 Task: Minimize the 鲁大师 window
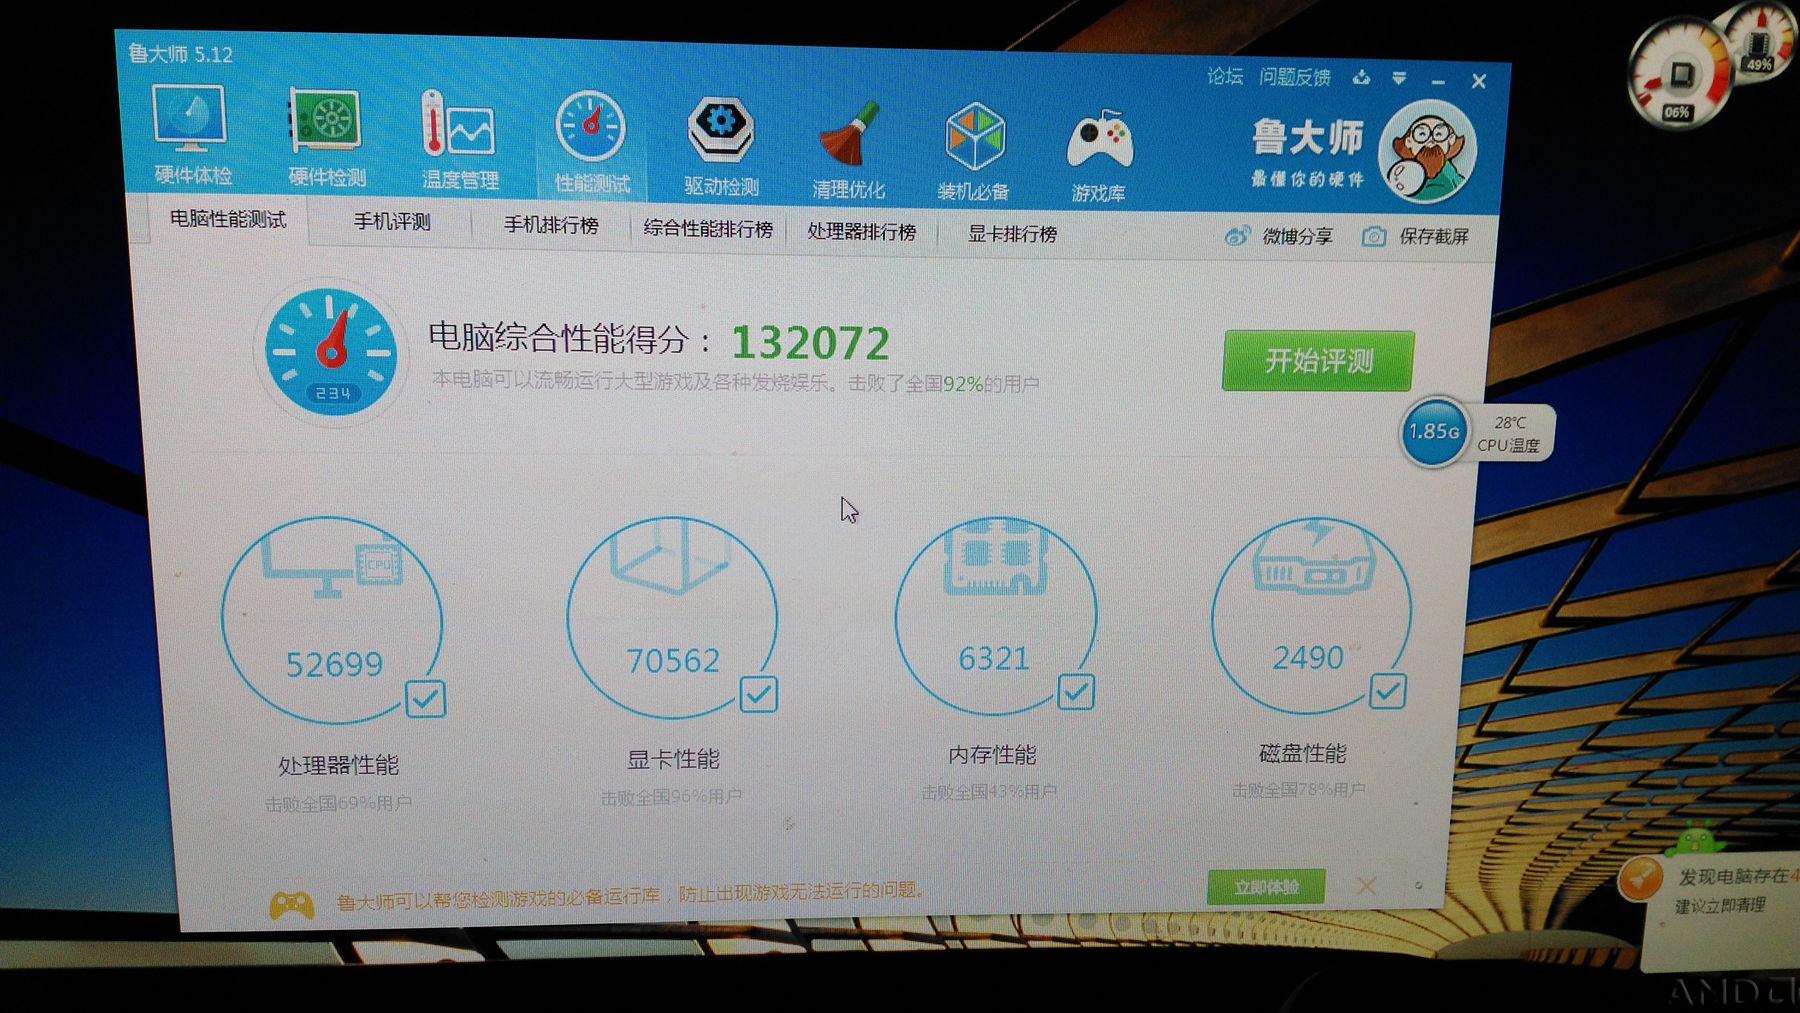[x=1438, y=81]
